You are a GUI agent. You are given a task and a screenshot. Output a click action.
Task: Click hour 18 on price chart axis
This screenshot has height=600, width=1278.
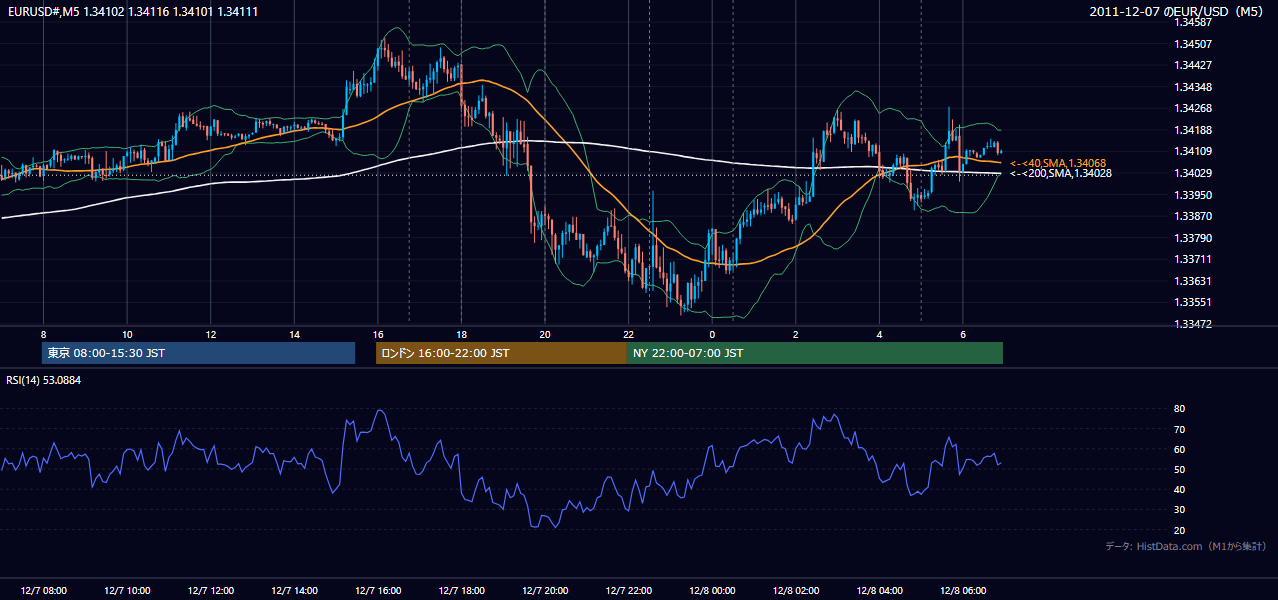pyautogui.click(x=461, y=334)
